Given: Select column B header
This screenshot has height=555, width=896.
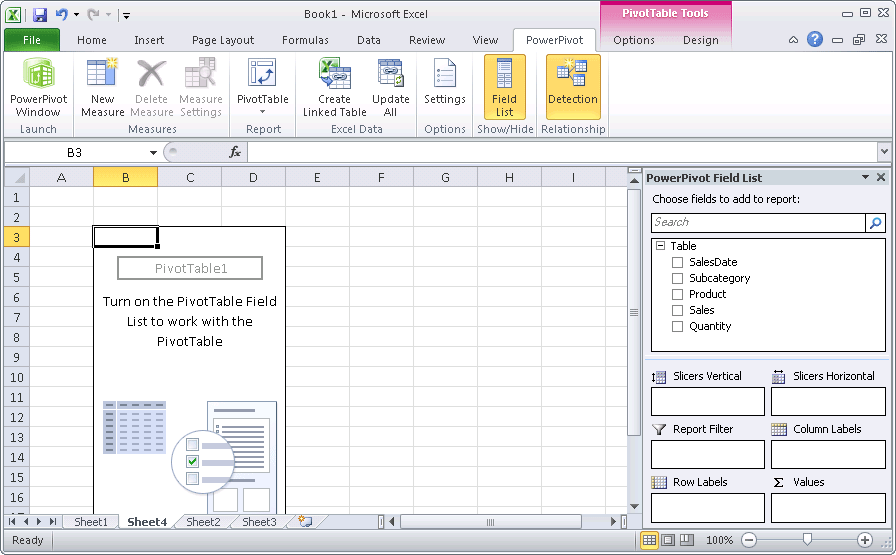Looking at the screenshot, I should pos(125,178).
